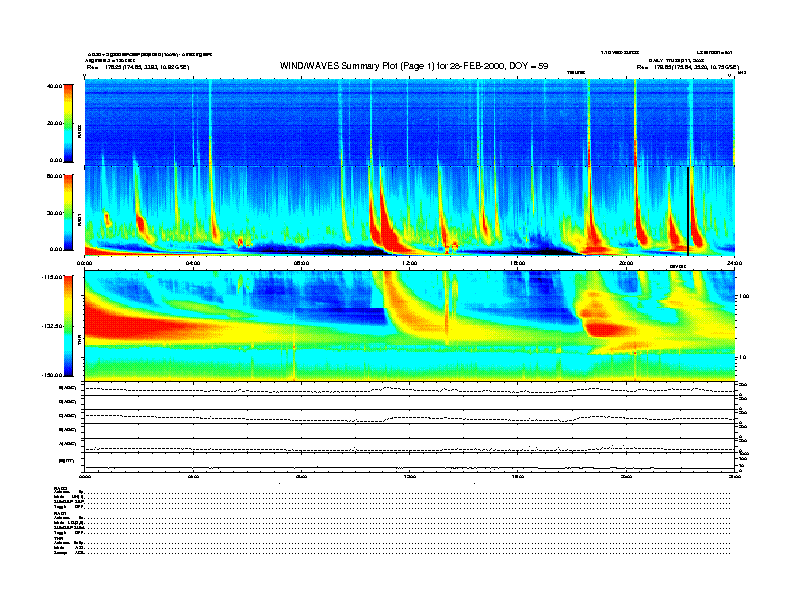Click the 10 label on TNR right axis
792x612 pixels.
click(742, 357)
